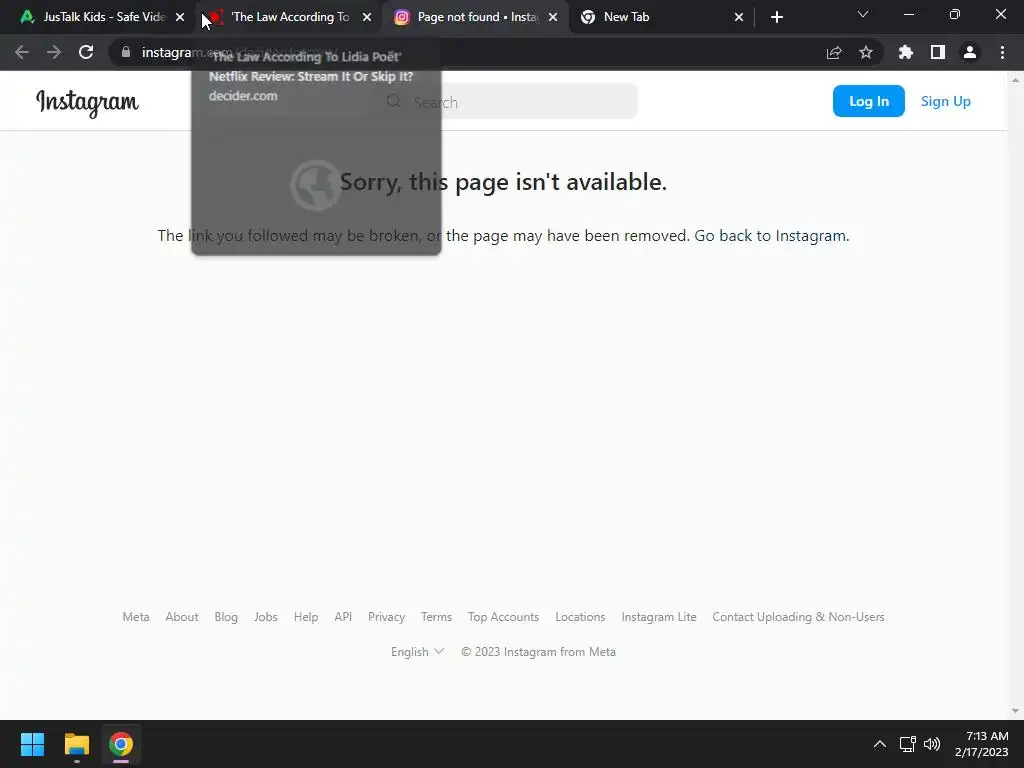The width and height of the screenshot is (1024, 768).
Task: Click the page scrollbar up arrow
Action: [x=1015, y=80]
